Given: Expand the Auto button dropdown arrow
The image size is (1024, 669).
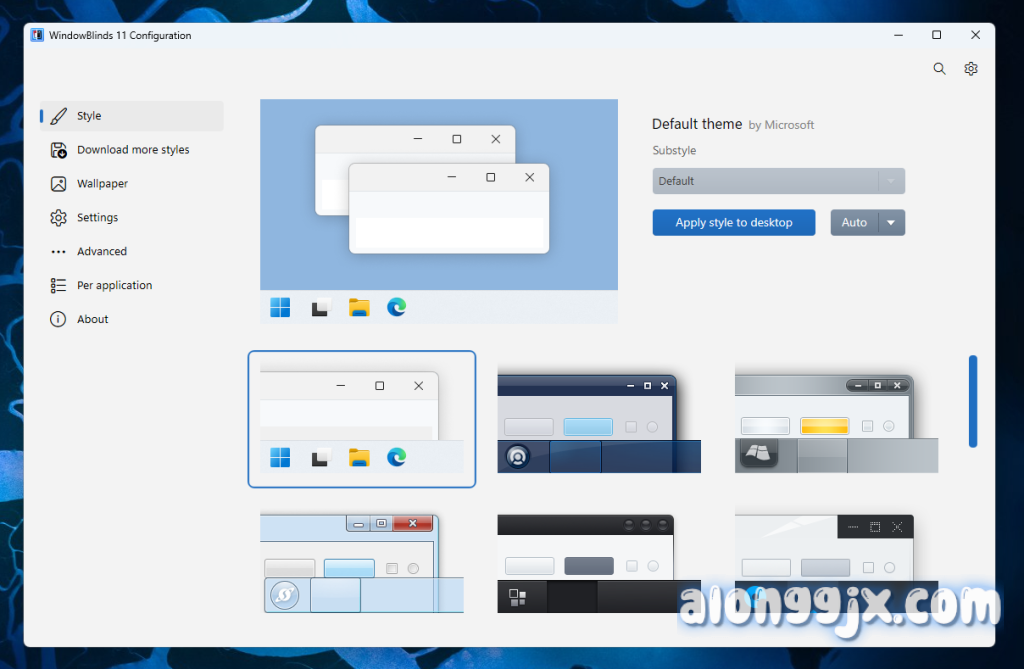Looking at the screenshot, I should point(892,223).
